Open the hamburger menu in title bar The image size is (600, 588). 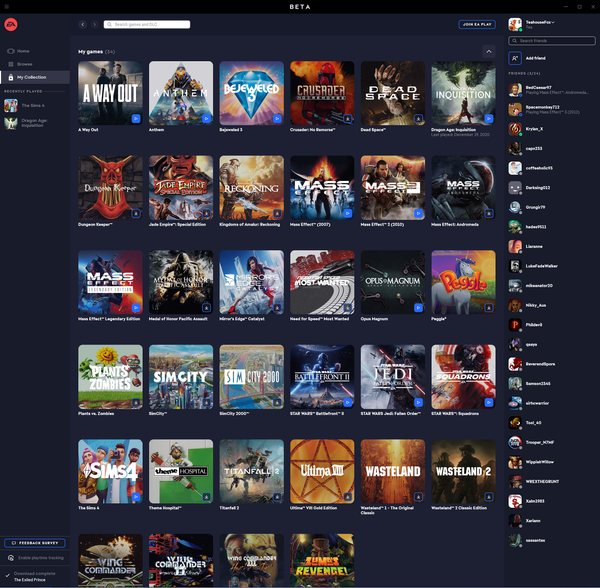(7, 7)
